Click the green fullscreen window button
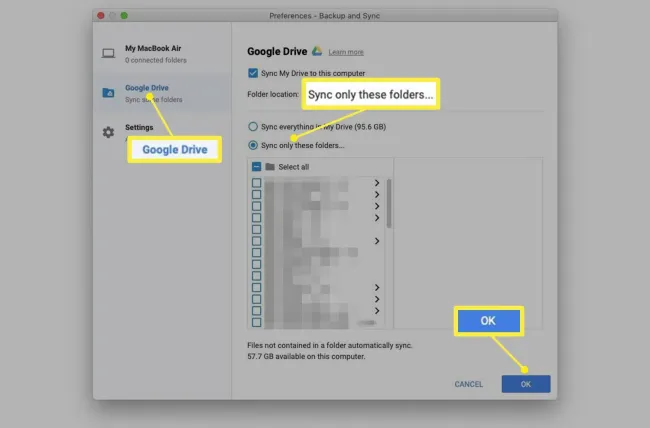Image resolution: width=650 pixels, height=428 pixels. (124, 15)
